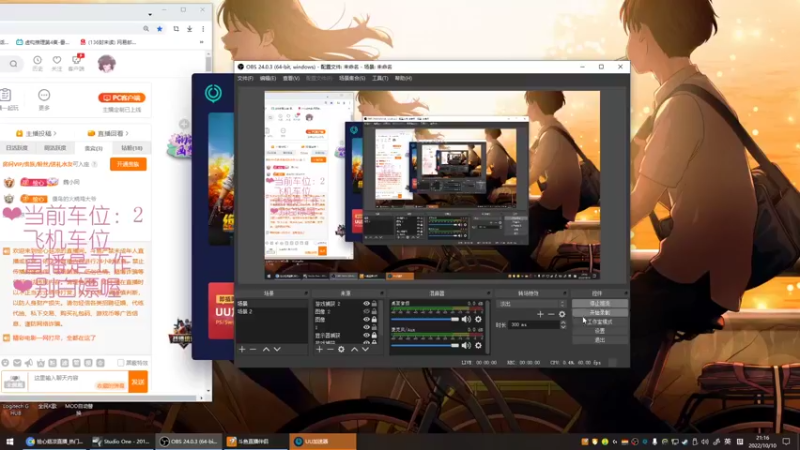The width and height of the screenshot is (800, 450).
Task: Toggle visibility eye of 图像 source
Action: tap(366, 319)
